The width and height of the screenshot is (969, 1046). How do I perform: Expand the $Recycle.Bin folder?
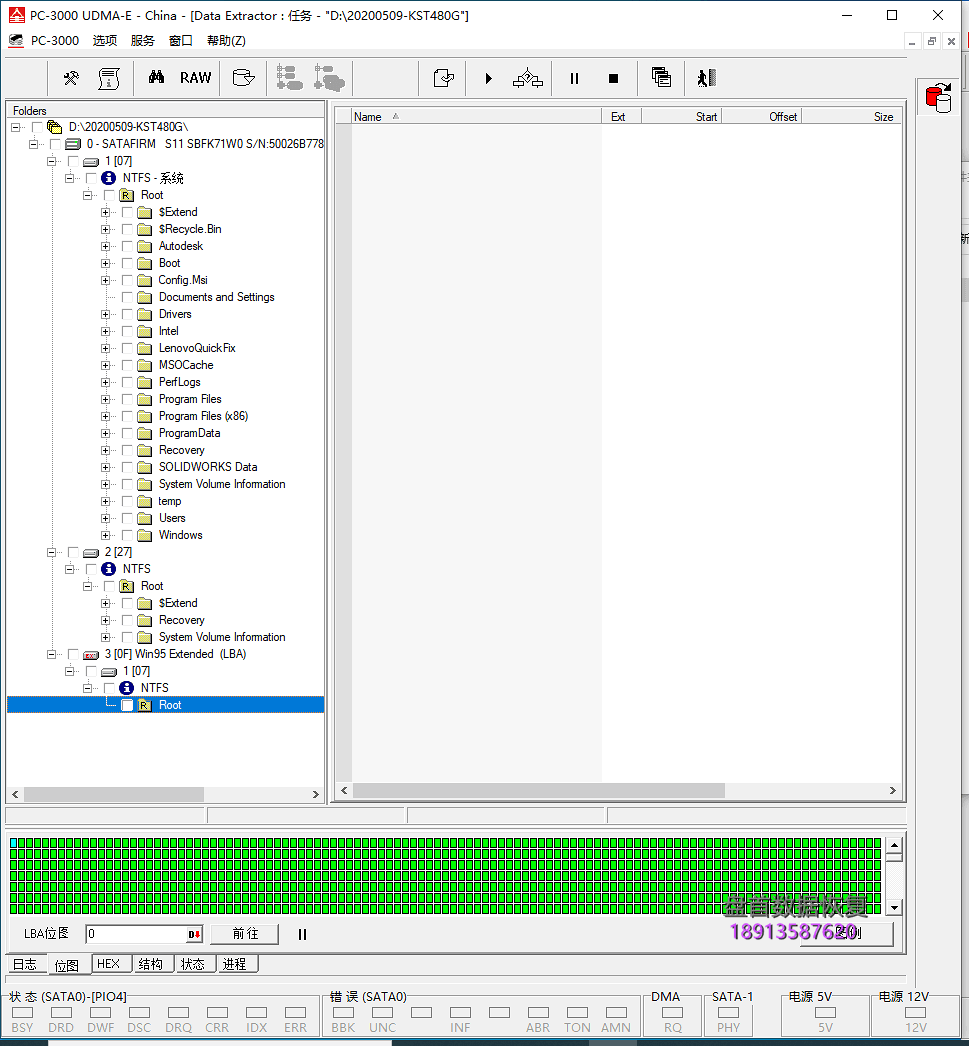coord(105,229)
